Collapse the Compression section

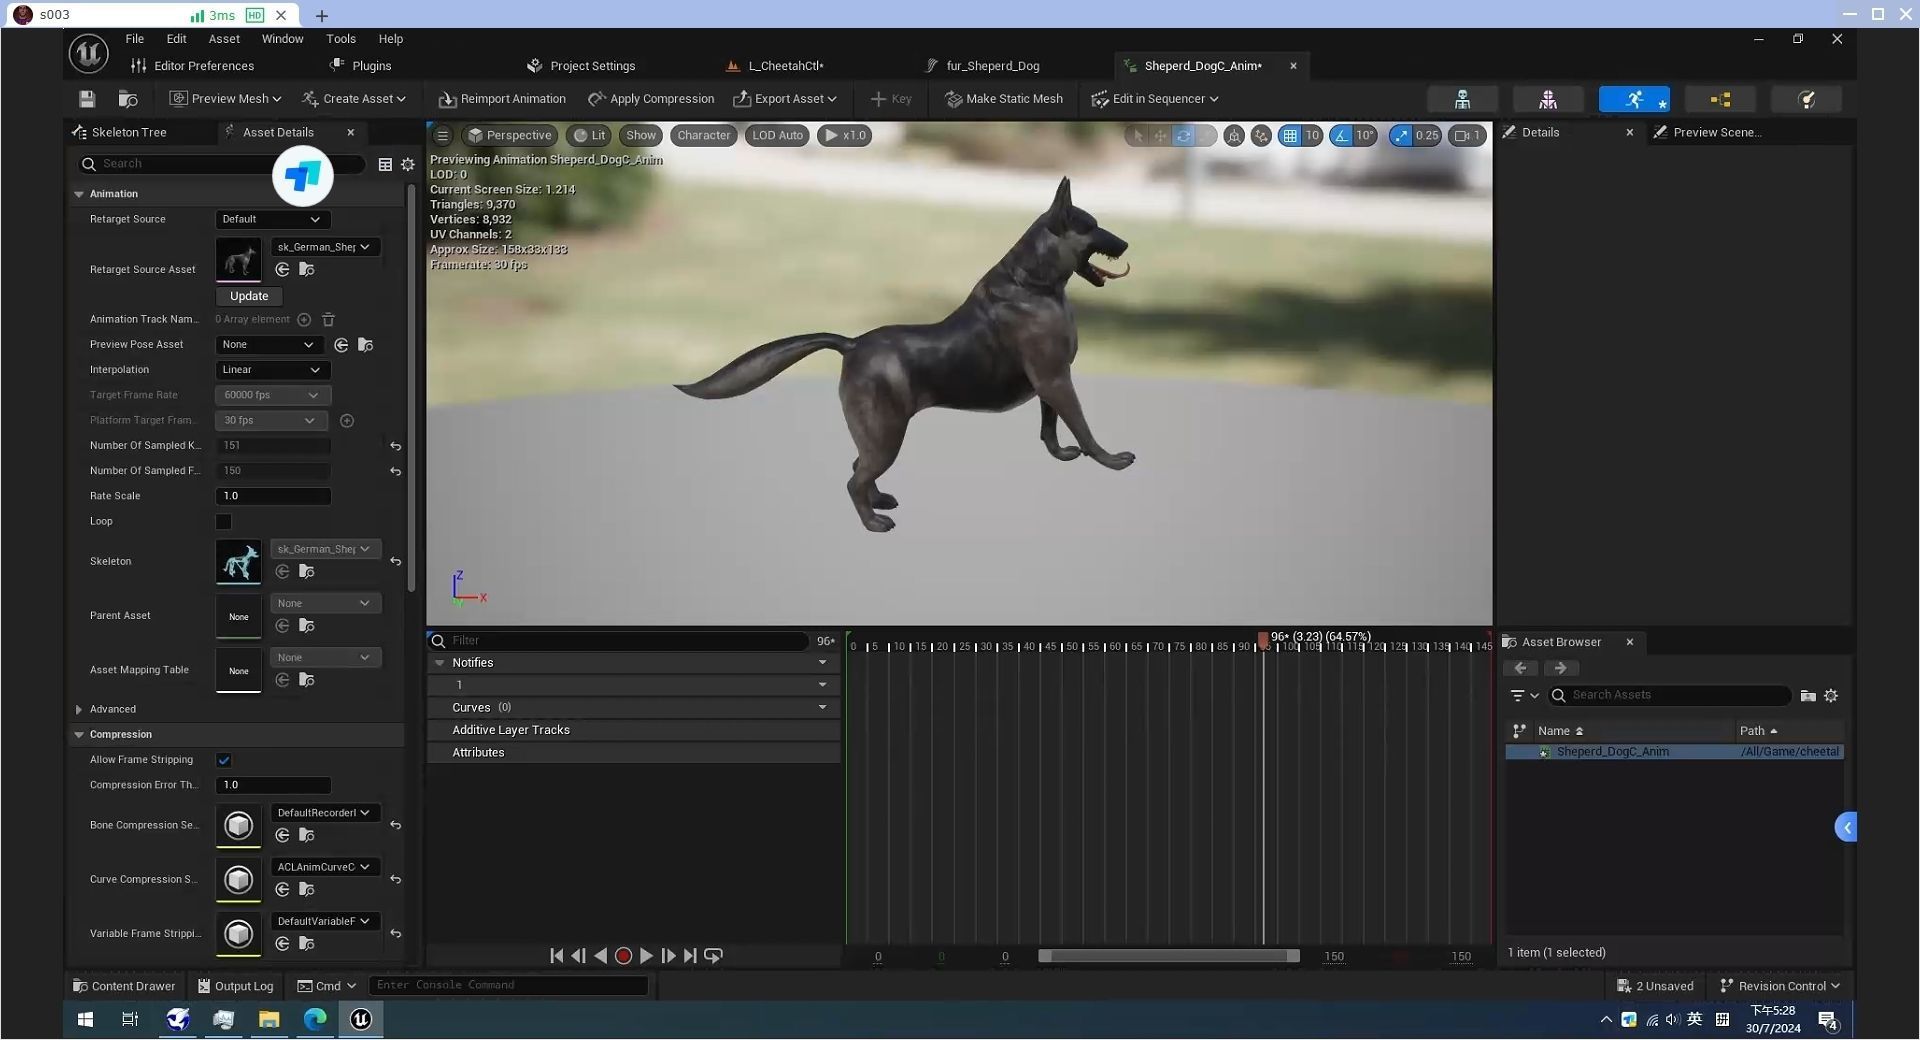pyautogui.click(x=79, y=735)
